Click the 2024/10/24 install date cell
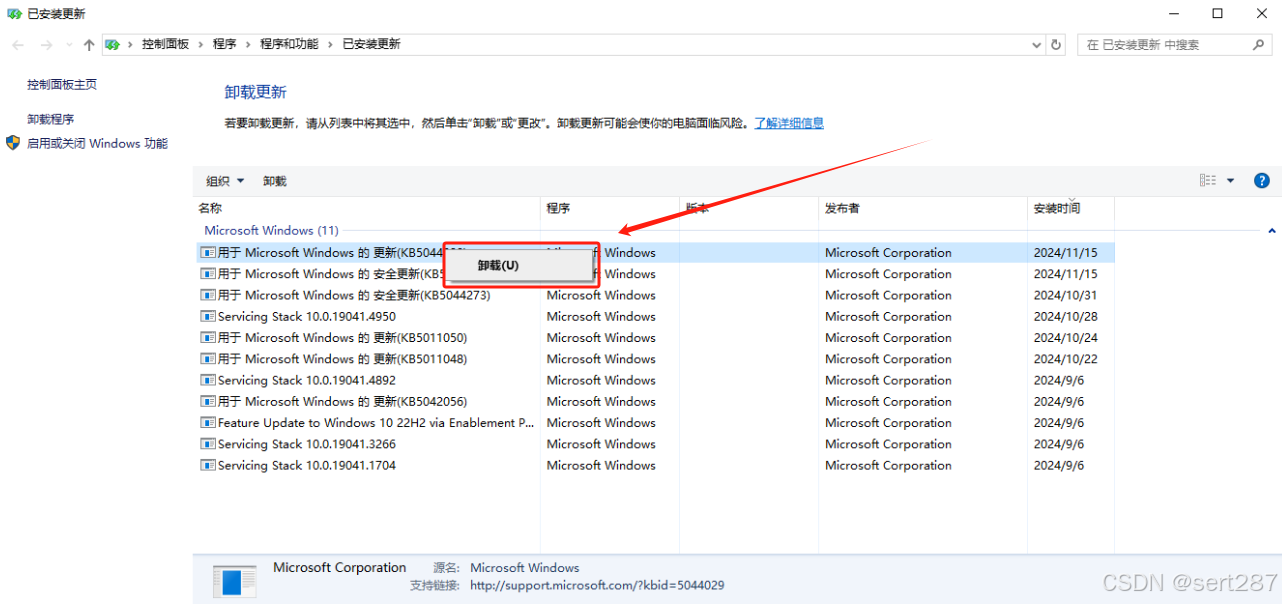The image size is (1282, 604). coord(1065,338)
